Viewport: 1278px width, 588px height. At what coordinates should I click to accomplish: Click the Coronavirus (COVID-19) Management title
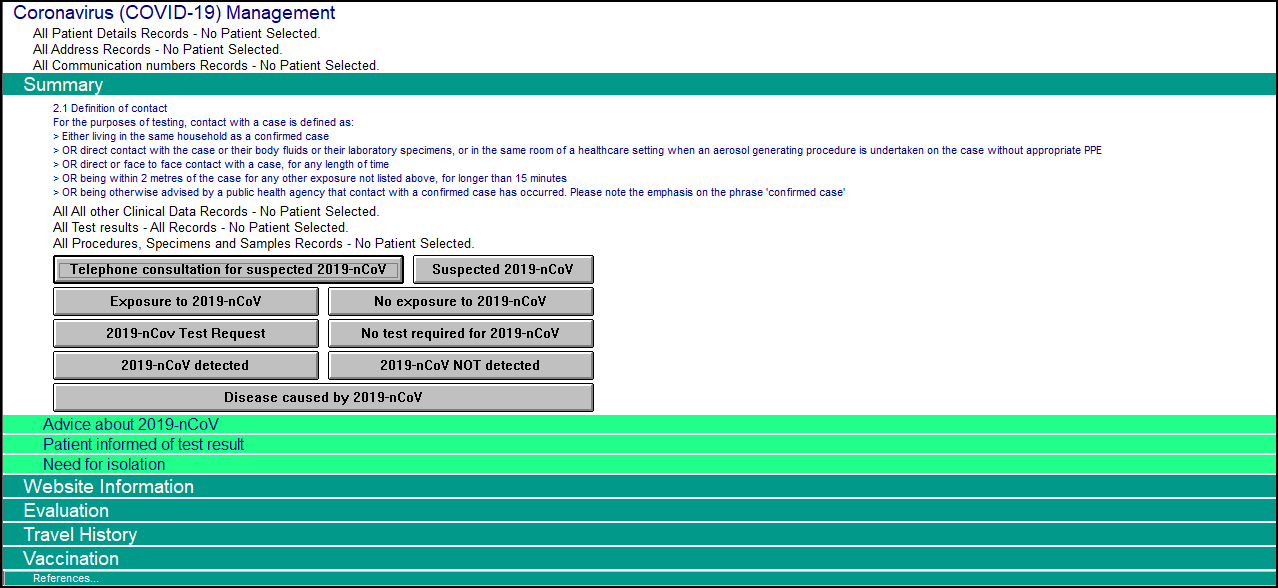click(x=174, y=13)
